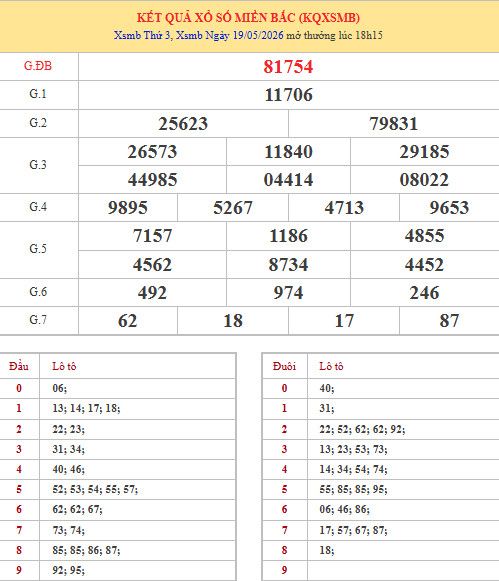Select G.5 number 4562

coord(152,265)
